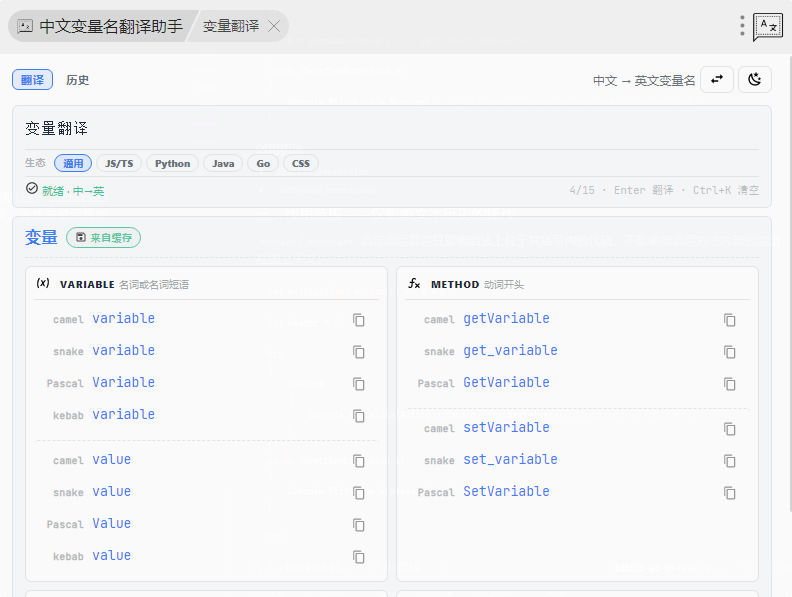Swap translation direction with arrows button
The width and height of the screenshot is (792, 597).
pyautogui.click(x=717, y=79)
